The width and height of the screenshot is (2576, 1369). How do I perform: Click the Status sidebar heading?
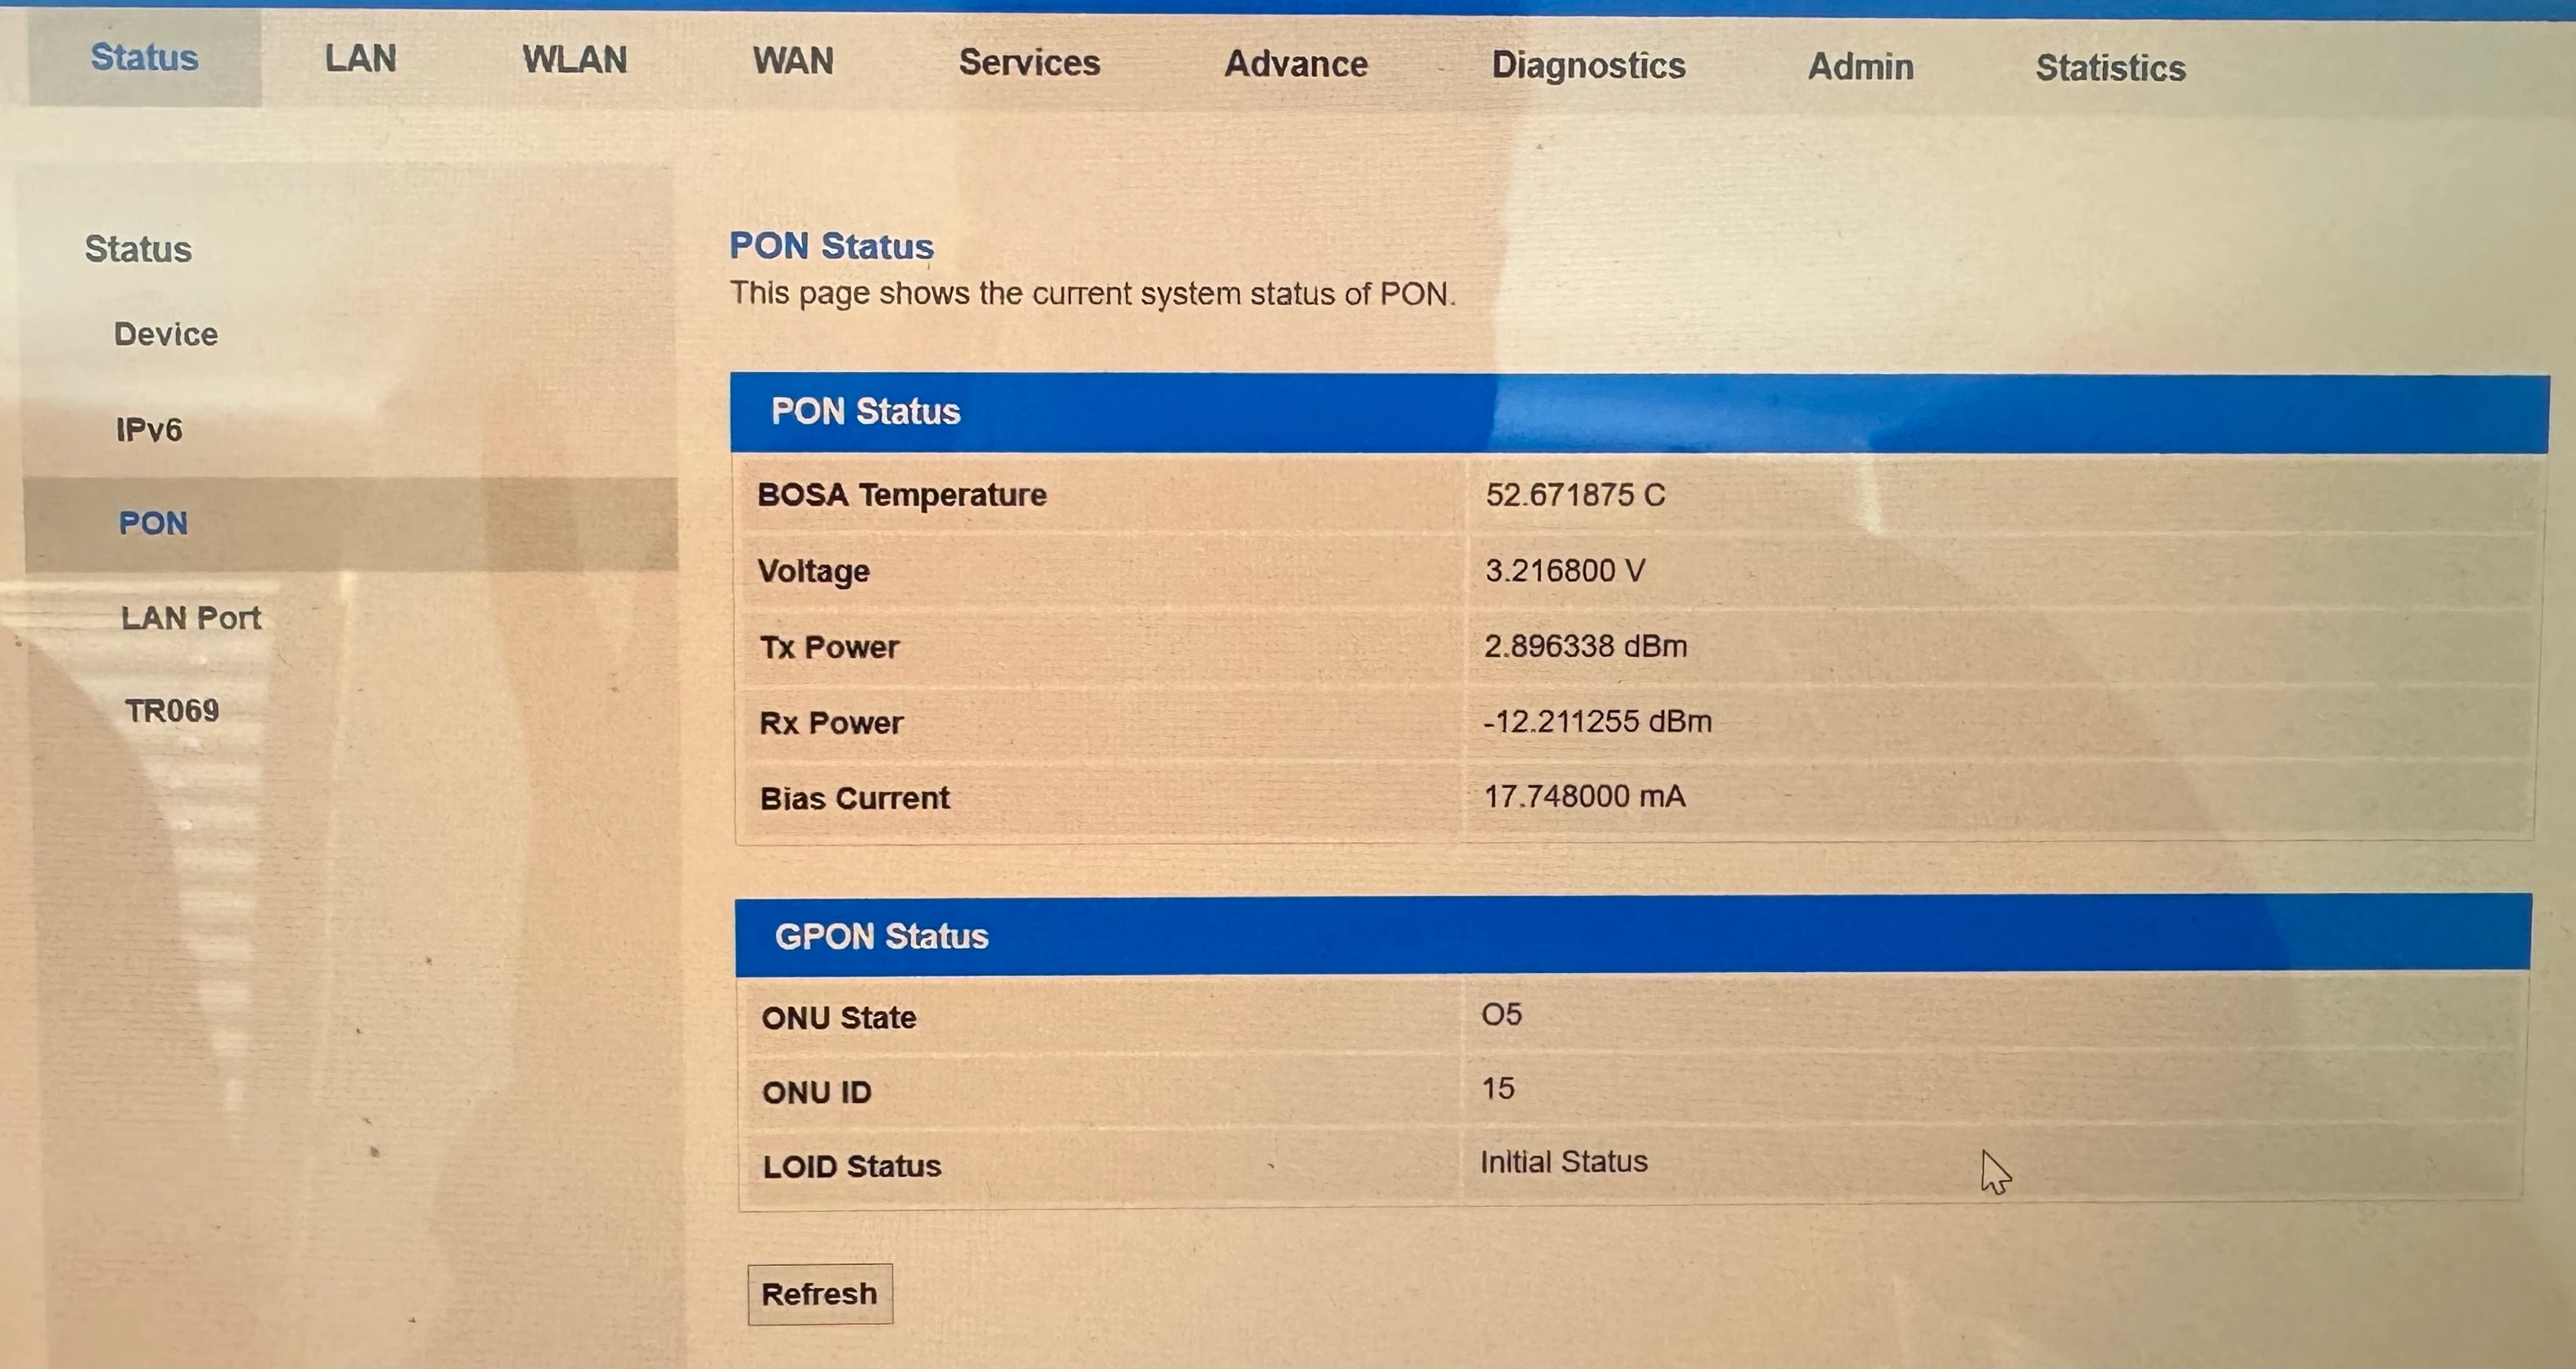pos(138,249)
